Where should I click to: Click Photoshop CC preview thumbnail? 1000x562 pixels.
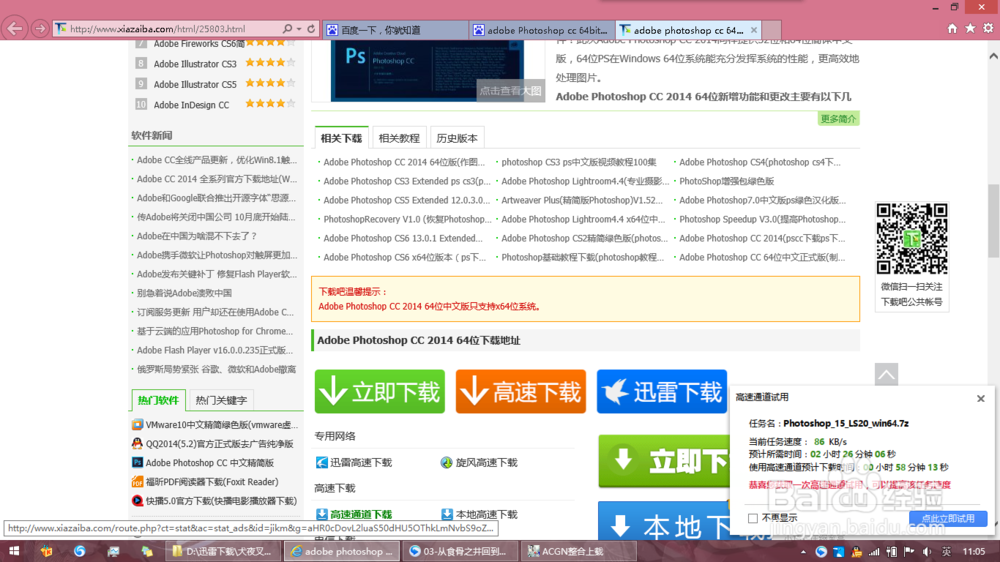[426, 71]
